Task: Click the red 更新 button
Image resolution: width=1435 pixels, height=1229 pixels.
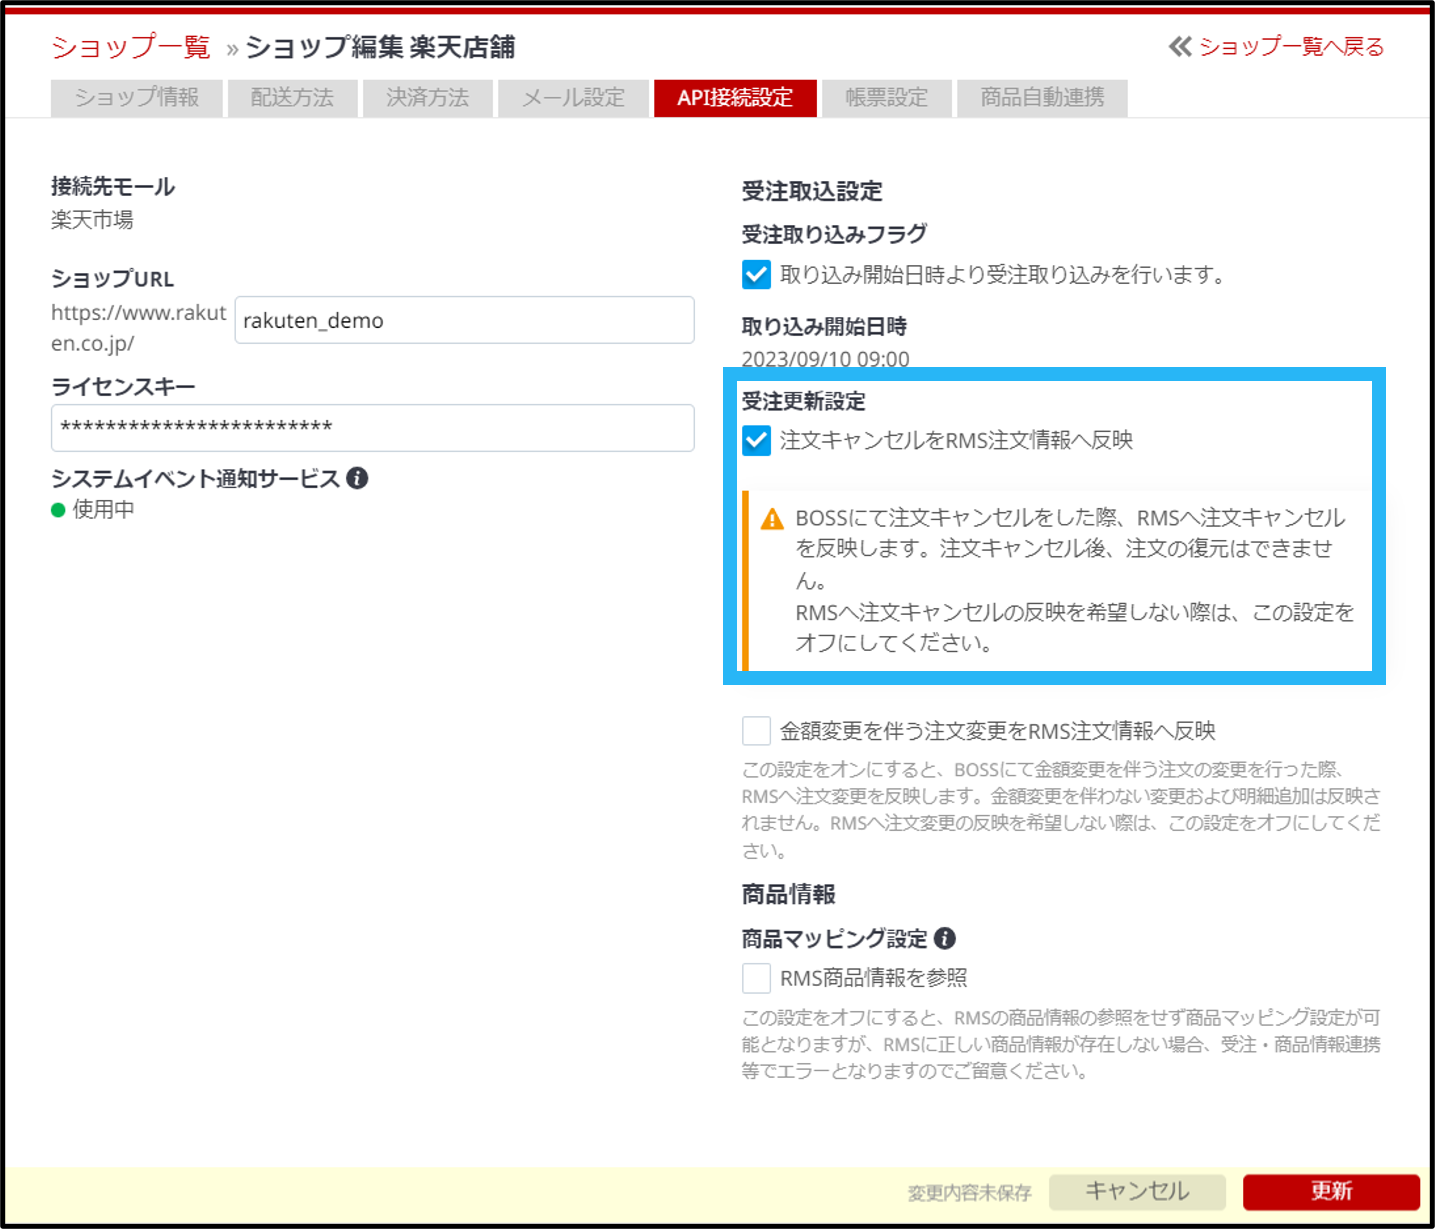Action: (x=1331, y=1192)
